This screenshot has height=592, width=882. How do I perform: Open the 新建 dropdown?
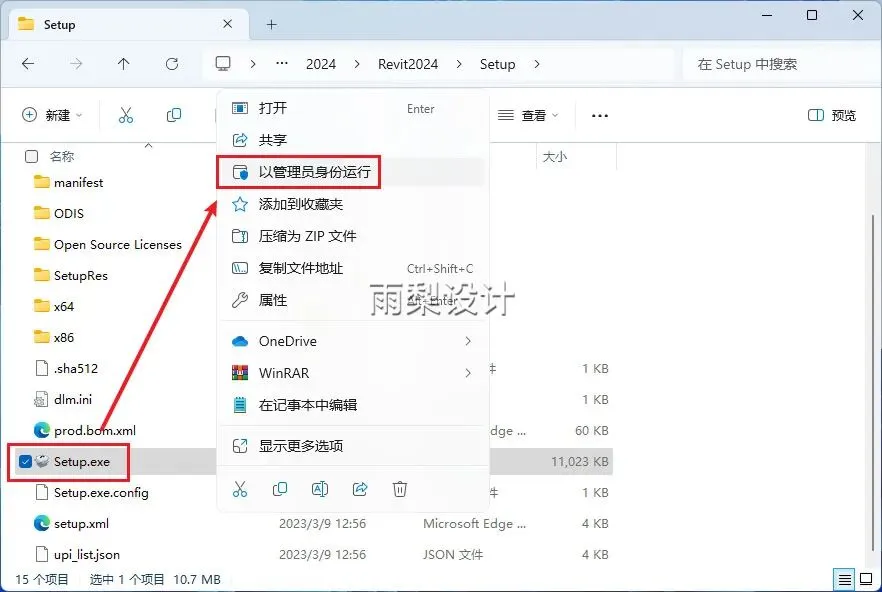tap(52, 115)
